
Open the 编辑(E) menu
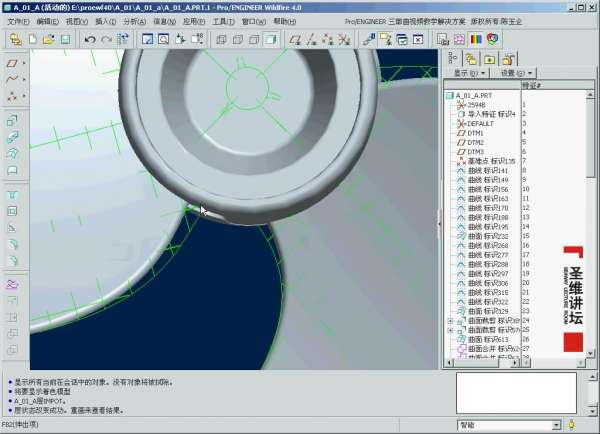[47, 22]
